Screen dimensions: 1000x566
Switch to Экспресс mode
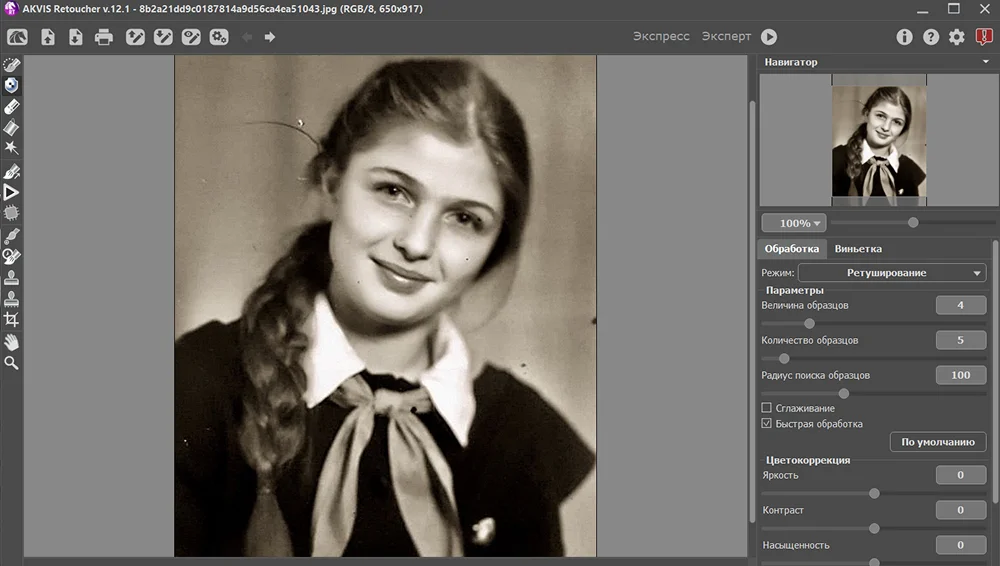tap(661, 36)
